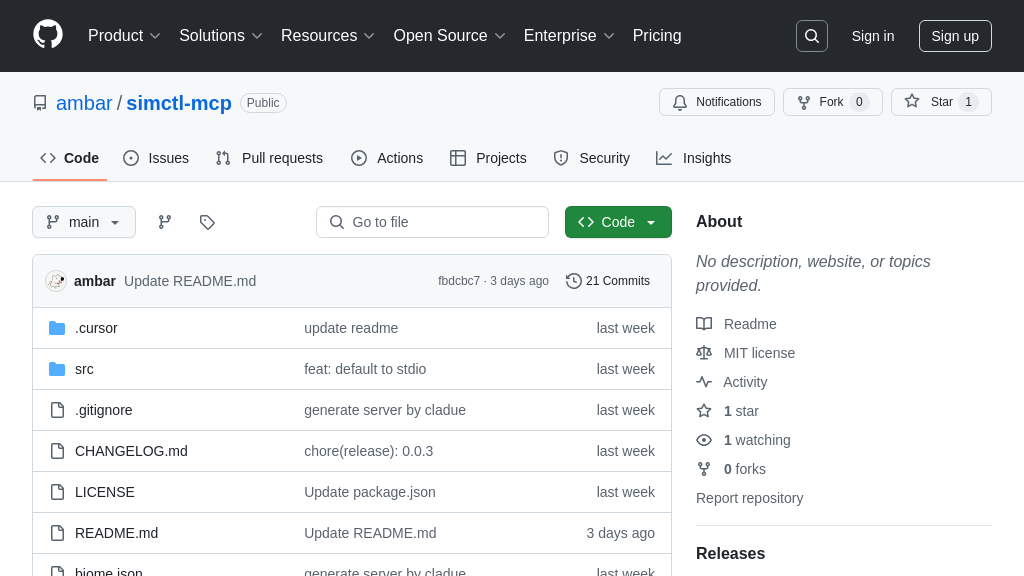Click ambar's avatar in the commit row
The height and width of the screenshot is (576, 1024).
pyautogui.click(x=56, y=281)
